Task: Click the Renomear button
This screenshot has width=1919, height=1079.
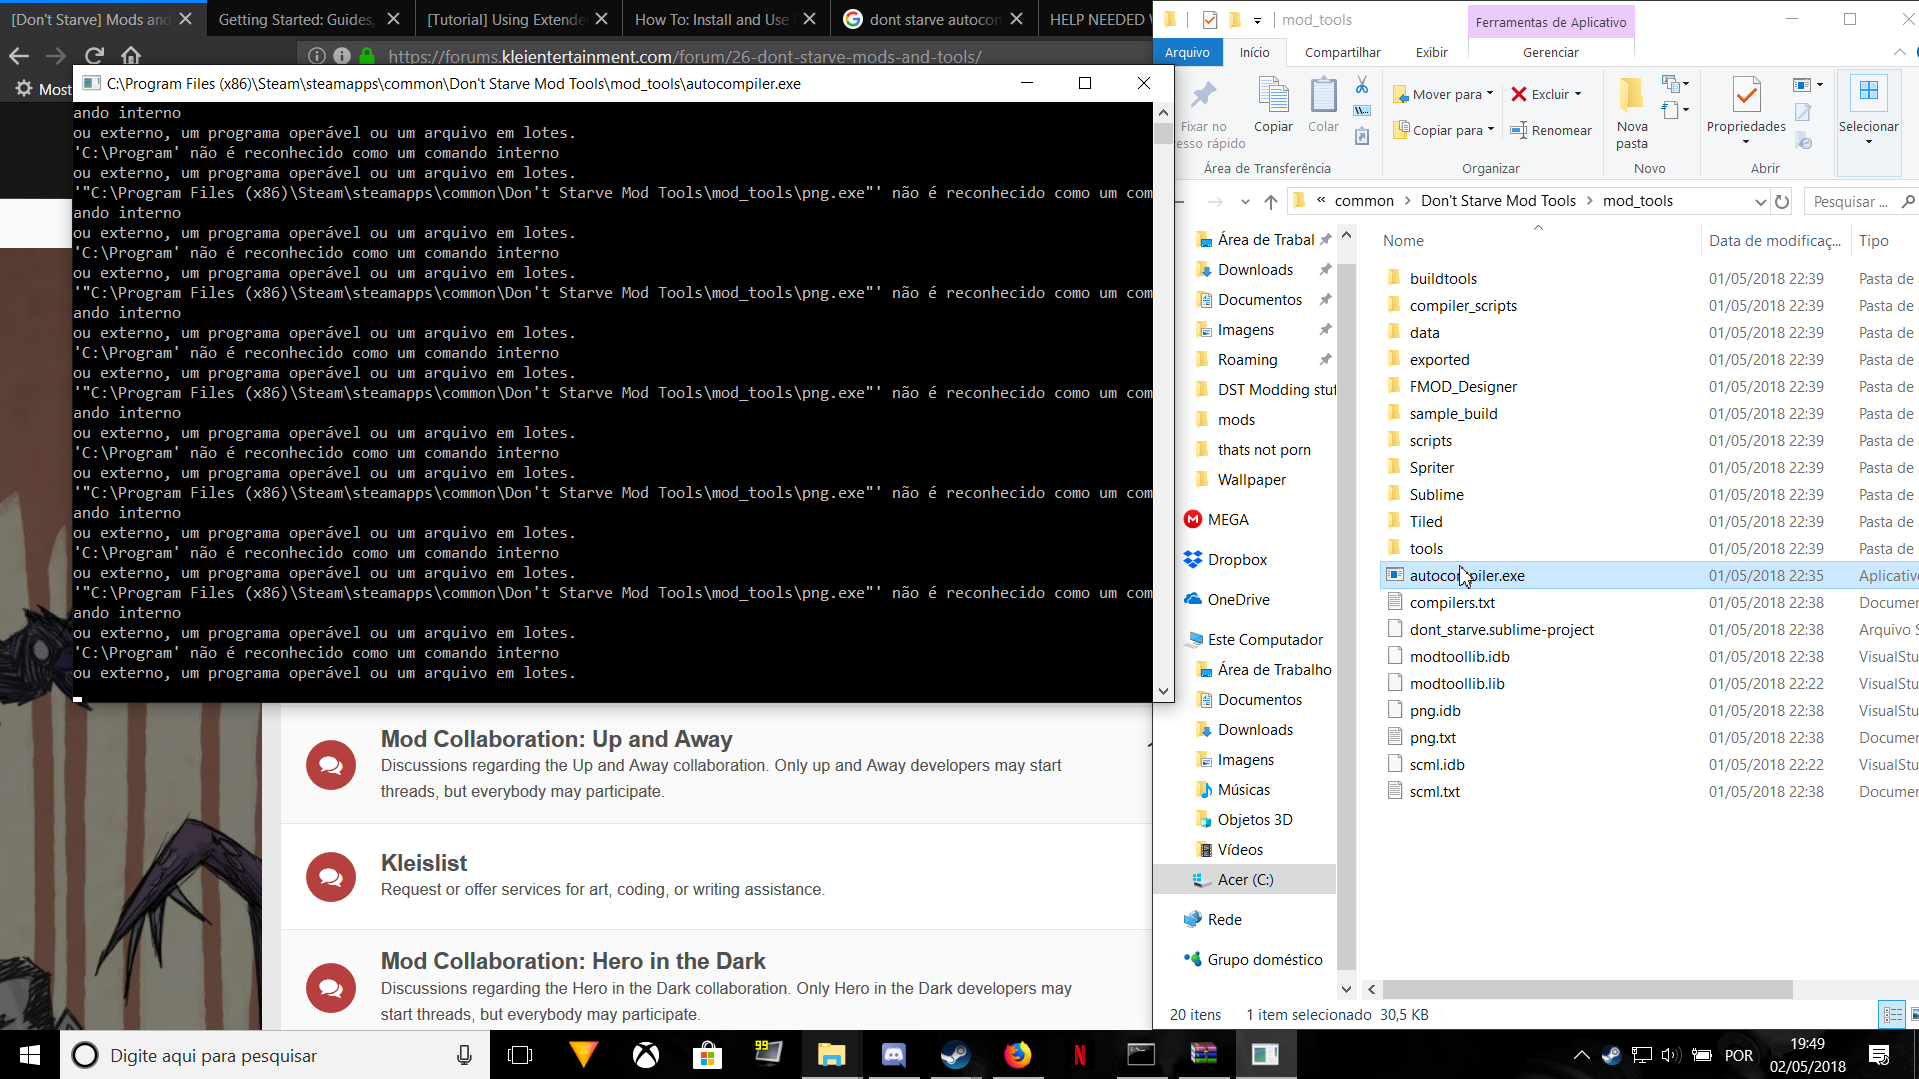Action: tap(1551, 130)
